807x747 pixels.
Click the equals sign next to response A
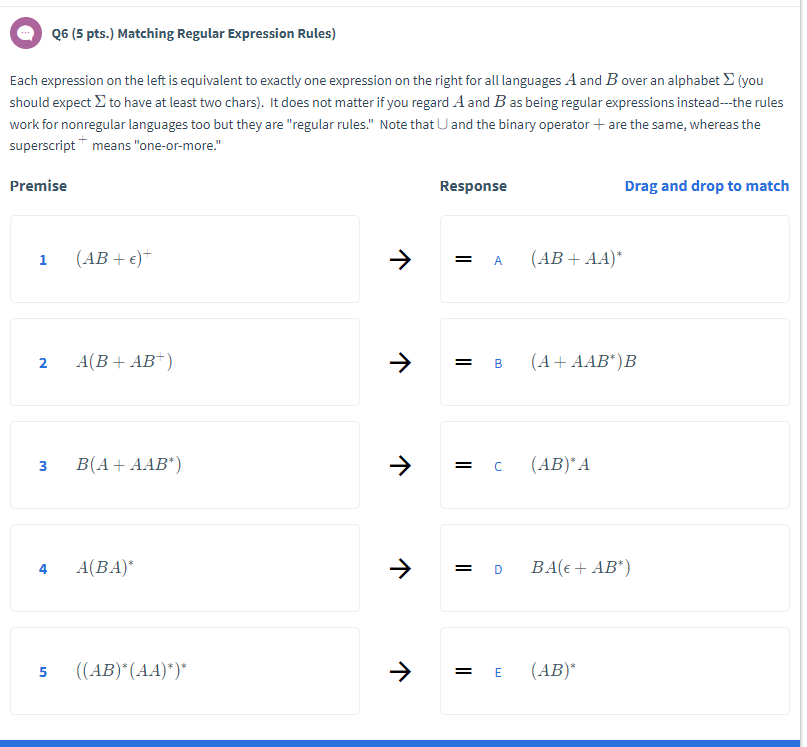point(463,260)
